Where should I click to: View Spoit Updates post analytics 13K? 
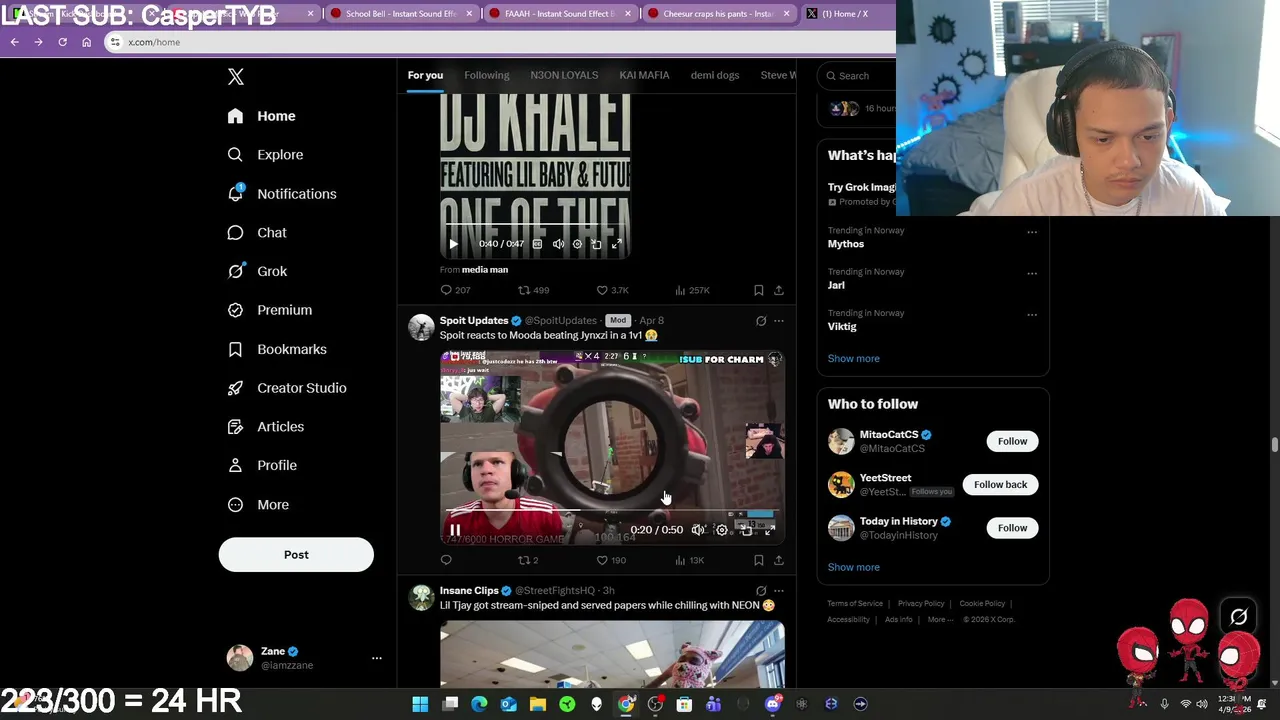click(689, 560)
